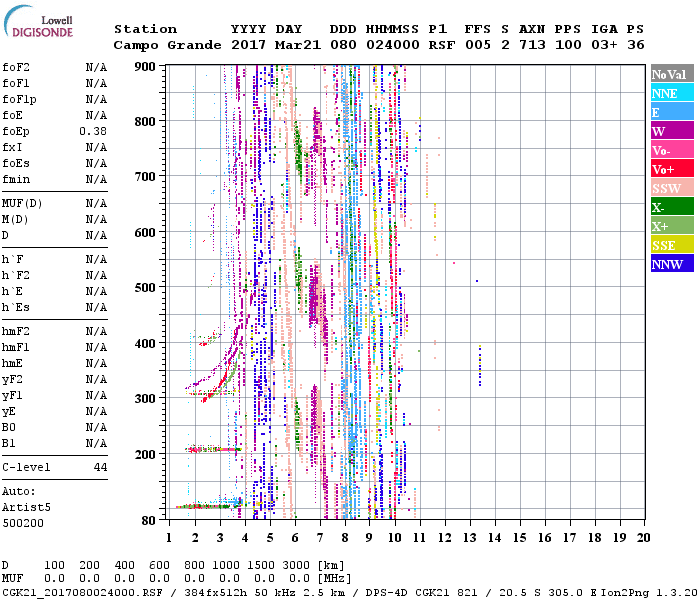Click the Artist5 auto-scaling label
The height and width of the screenshot is (600, 700).
click(x=22, y=507)
